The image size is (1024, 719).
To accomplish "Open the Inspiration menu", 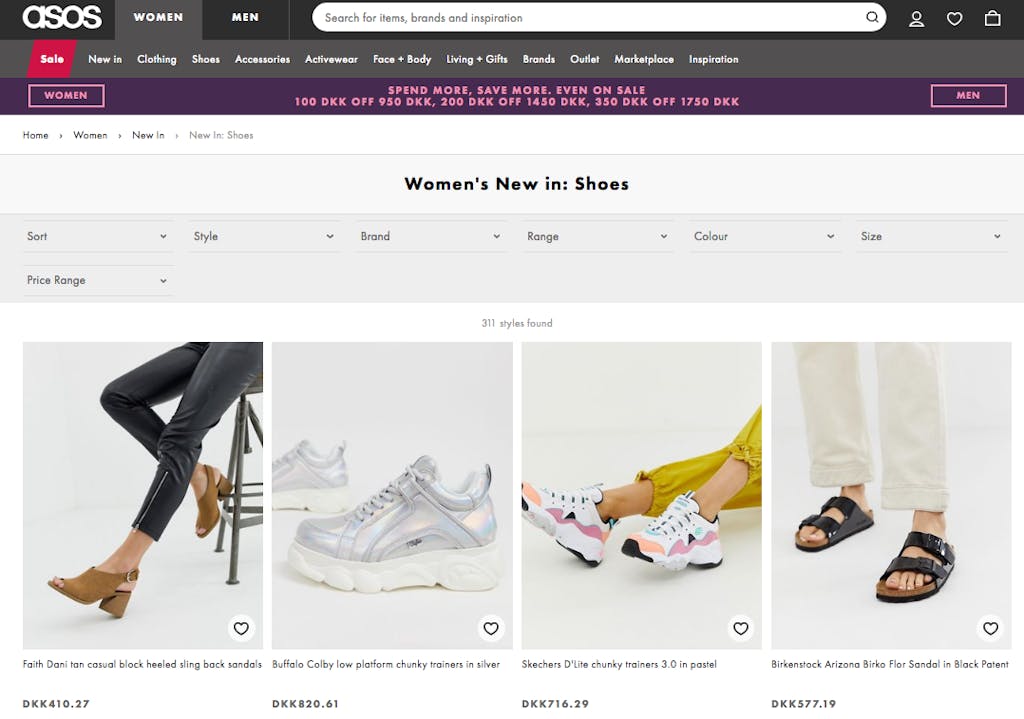I will click(714, 59).
